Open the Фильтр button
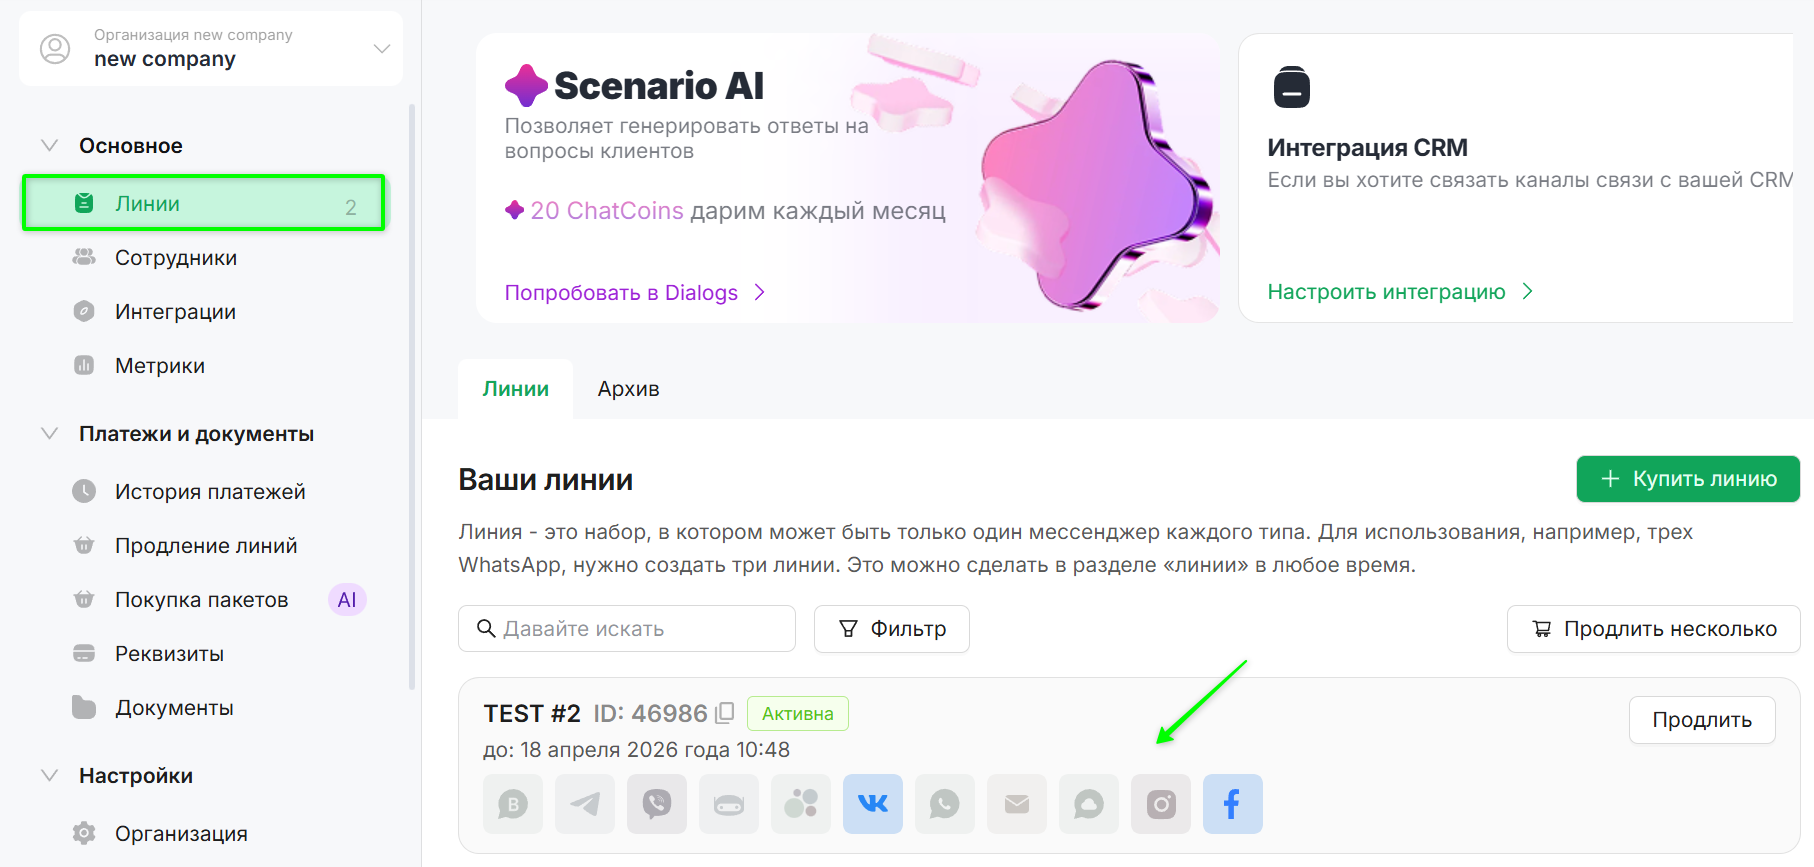The height and width of the screenshot is (867, 1814). click(x=891, y=629)
